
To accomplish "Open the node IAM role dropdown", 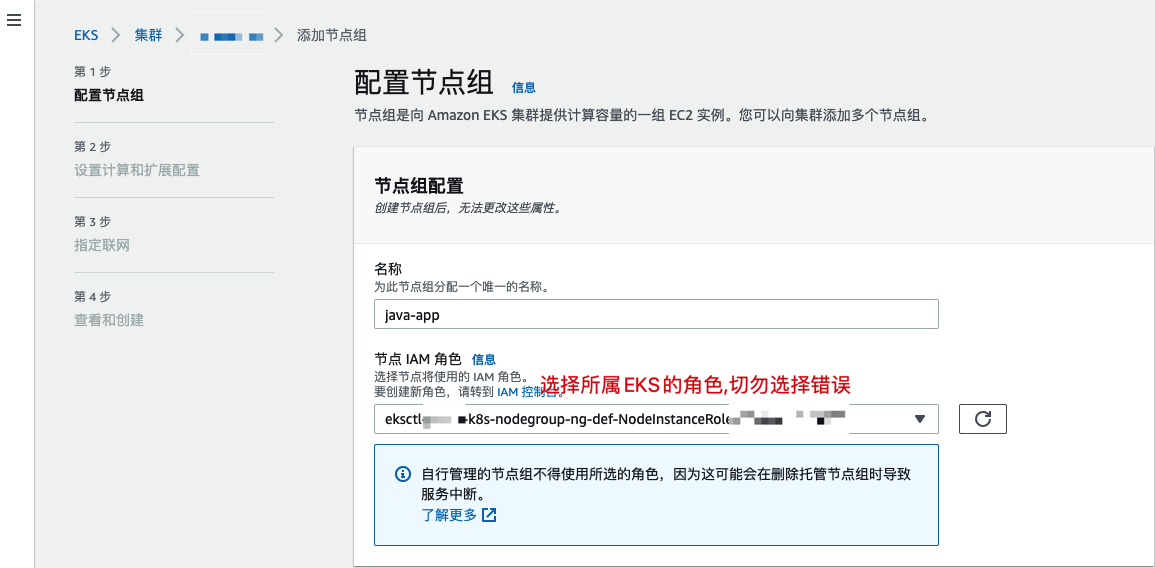I will (x=656, y=418).
